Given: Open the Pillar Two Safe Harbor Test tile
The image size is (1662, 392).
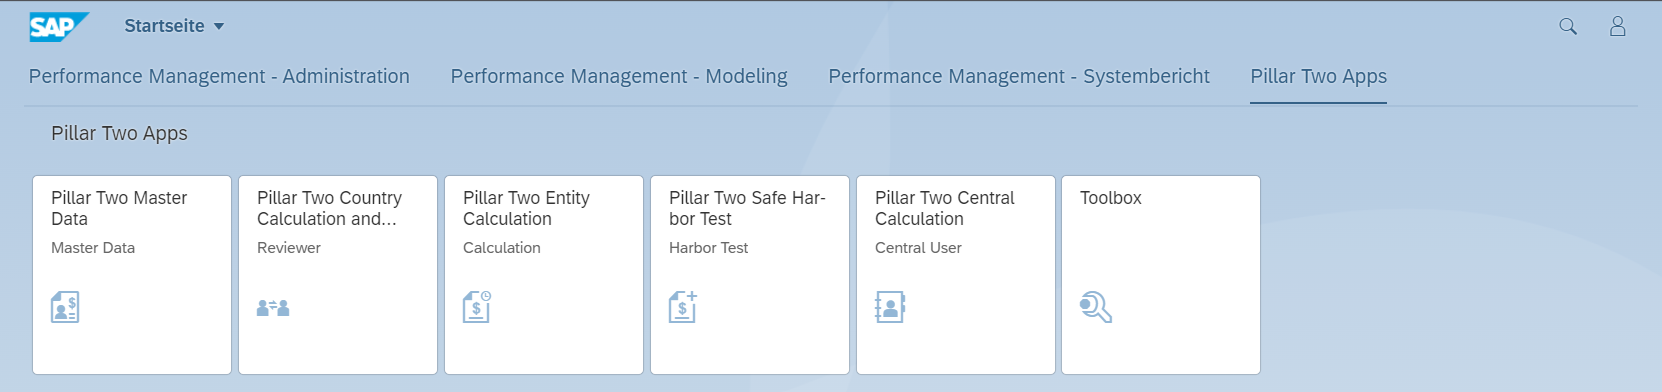Looking at the screenshot, I should tap(750, 275).
